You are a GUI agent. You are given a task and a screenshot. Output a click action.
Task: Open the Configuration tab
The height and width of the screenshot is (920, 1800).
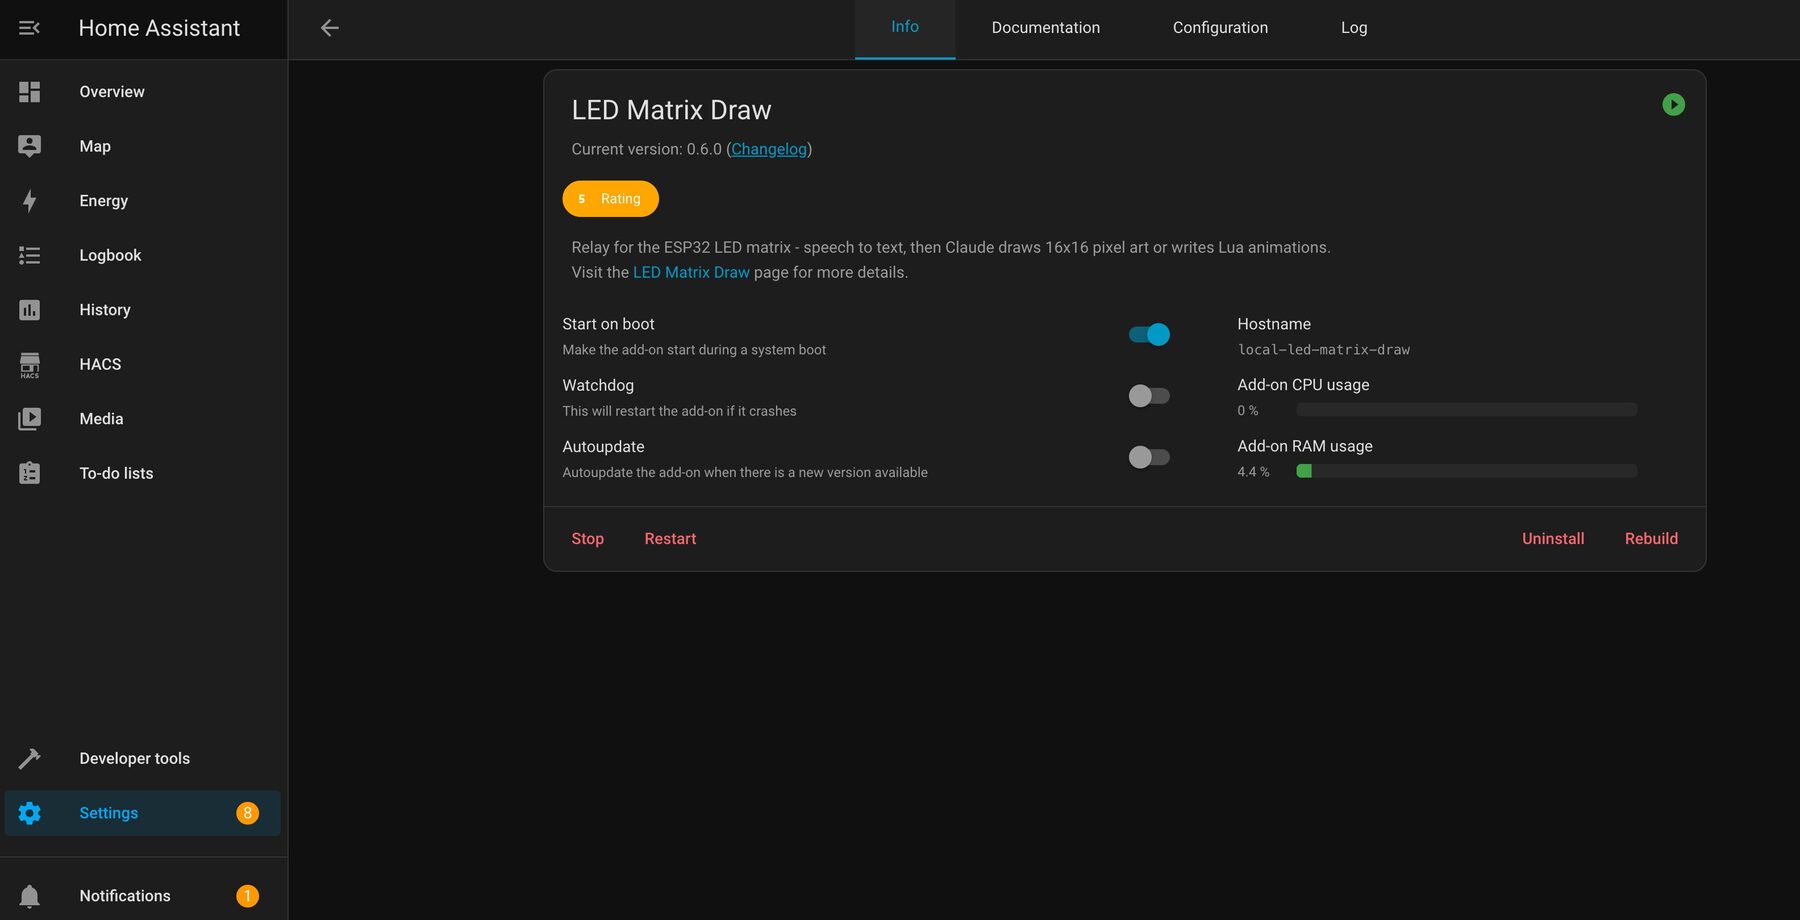click(x=1220, y=28)
